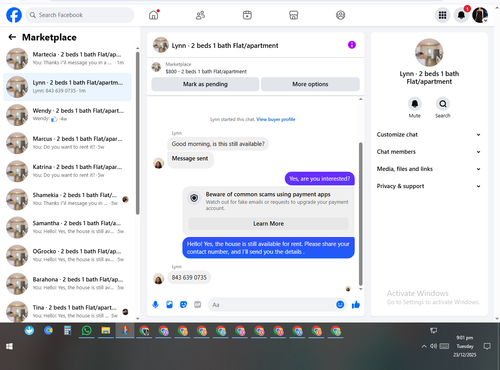Open the notifications bell
Viewport: 500px width, 370px height.
pyautogui.click(x=461, y=15)
